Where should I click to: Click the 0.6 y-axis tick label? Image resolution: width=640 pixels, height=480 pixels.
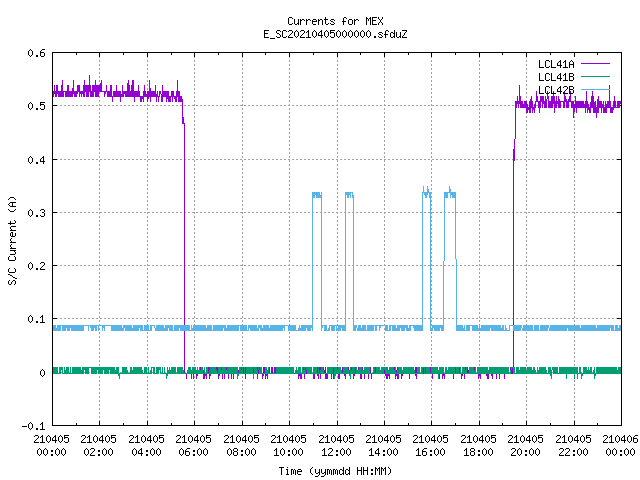coord(37,53)
